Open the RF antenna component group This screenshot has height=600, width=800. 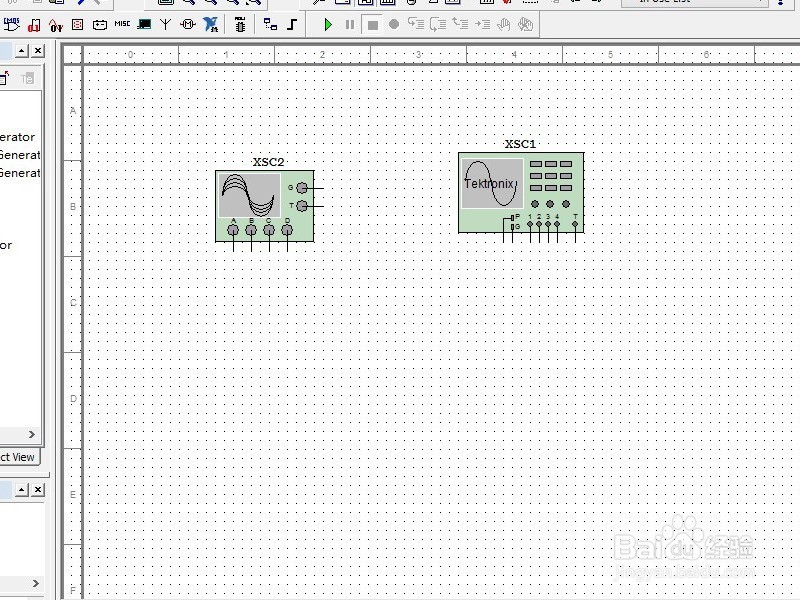[x=165, y=24]
